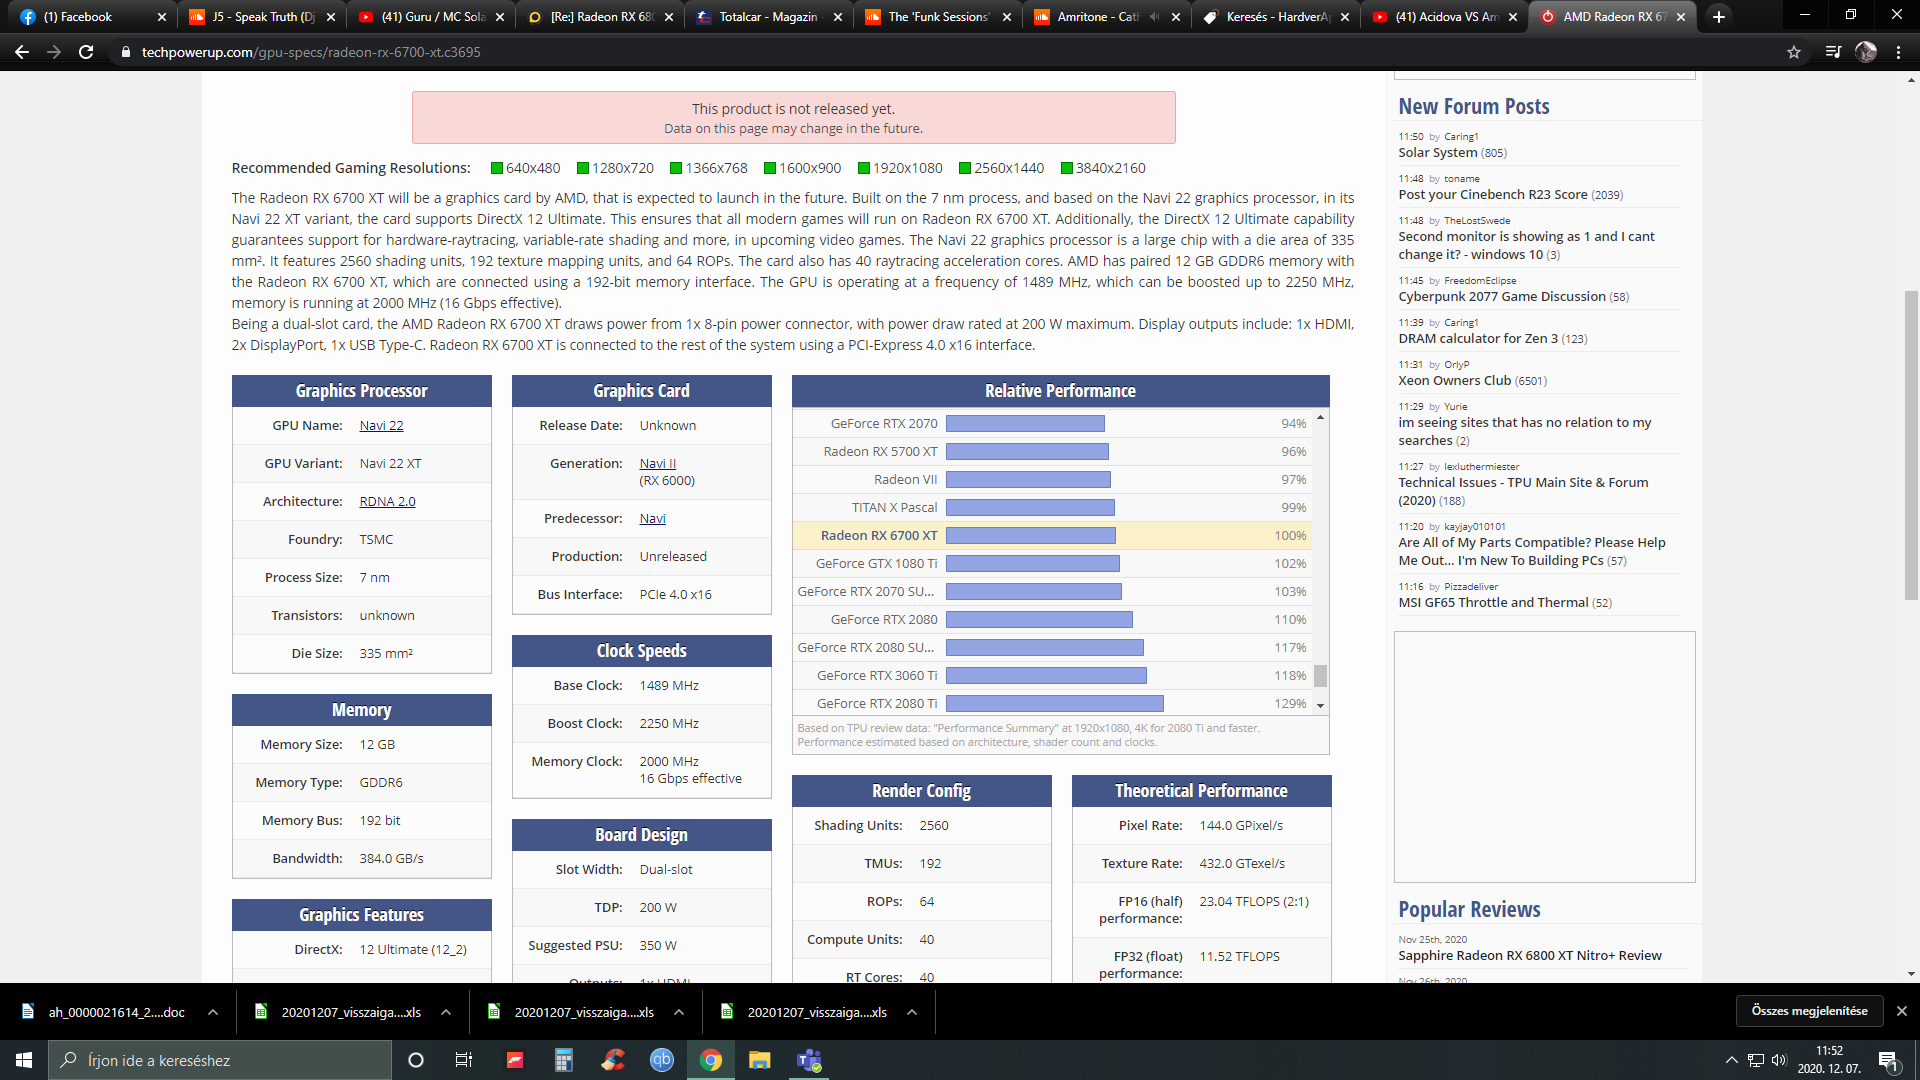This screenshot has width=1920, height=1080.
Task: Open the taskbar clock and date
Action: point(1829,1060)
